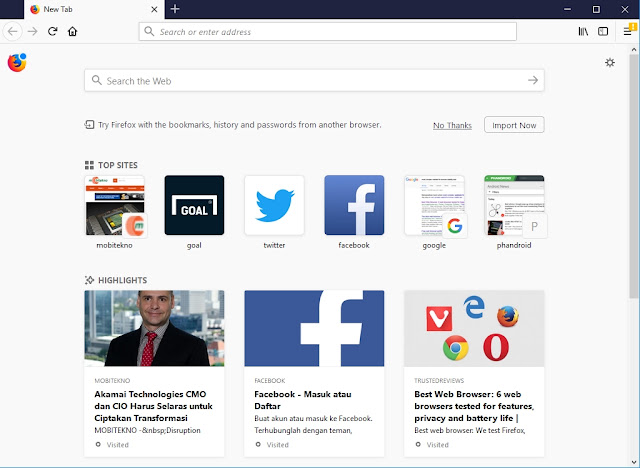Image resolution: width=640 pixels, height=468 pixels.
Task: Click the magnifier in address bar
Action: (149, 31)
